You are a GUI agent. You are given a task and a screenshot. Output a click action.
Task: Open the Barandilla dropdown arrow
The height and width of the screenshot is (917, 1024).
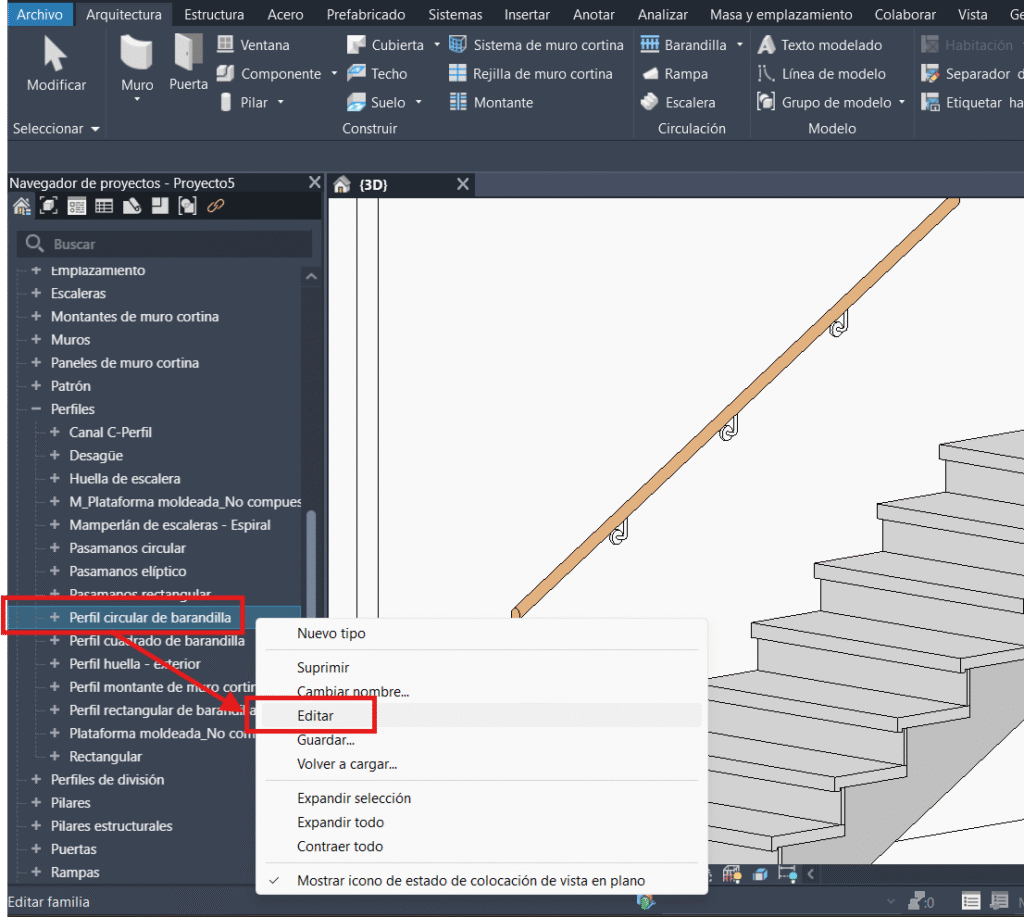pyautogui.click(x=740, y=45)
